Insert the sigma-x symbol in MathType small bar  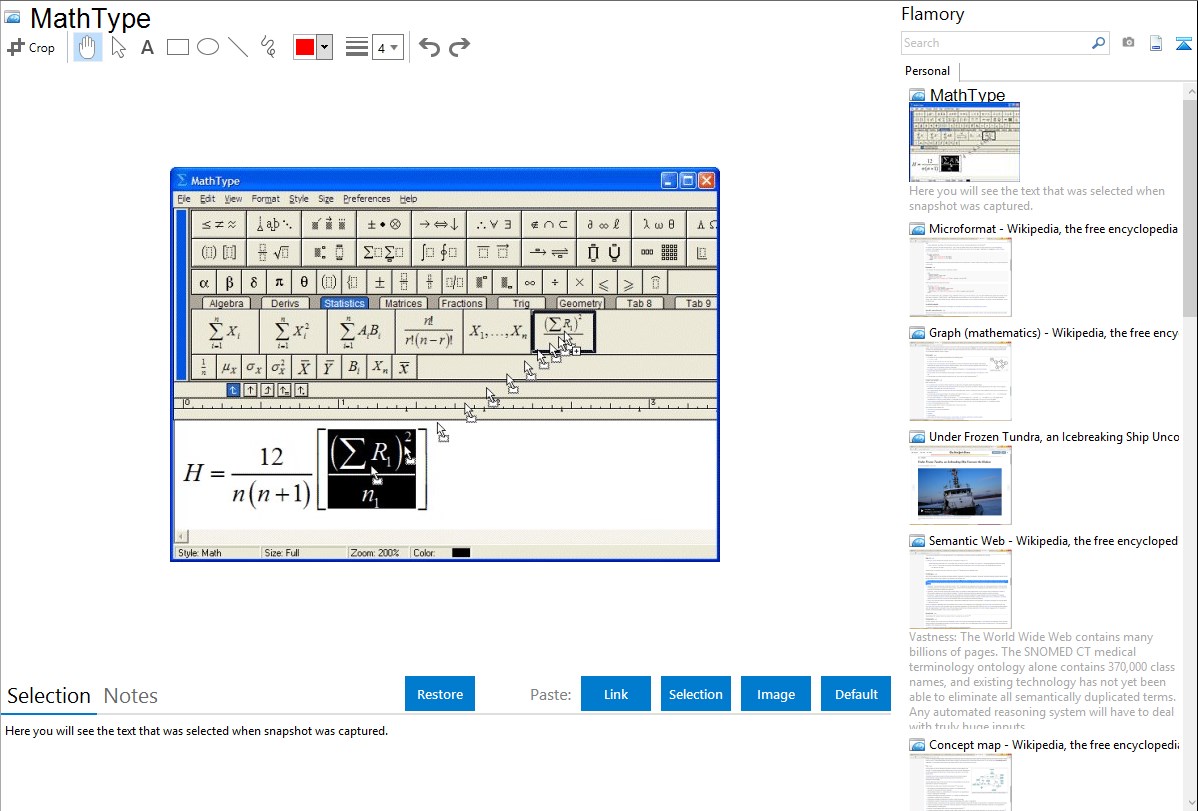pos(254,368)
